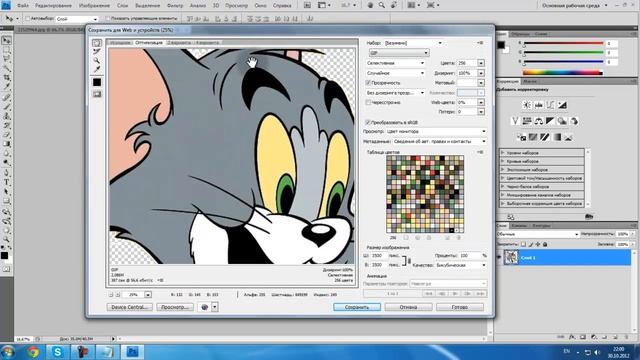The height and width of the screenshot is (360, 640).
Task: Open the Фильтр menu
Action: (x=175, y=6)
